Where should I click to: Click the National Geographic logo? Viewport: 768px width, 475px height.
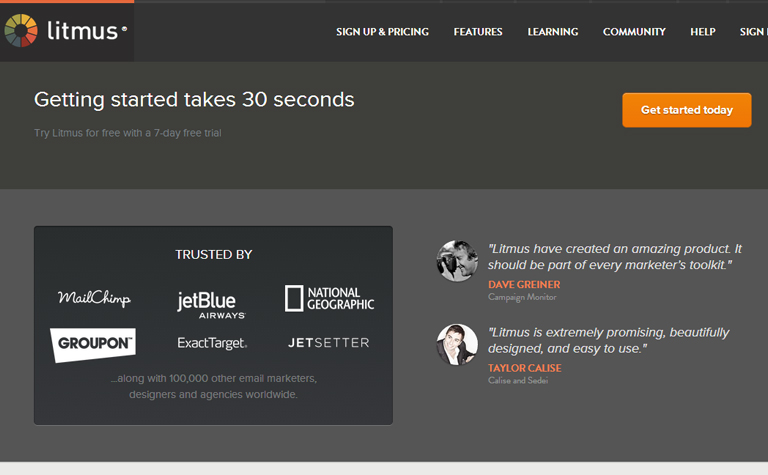click(329, 298)
